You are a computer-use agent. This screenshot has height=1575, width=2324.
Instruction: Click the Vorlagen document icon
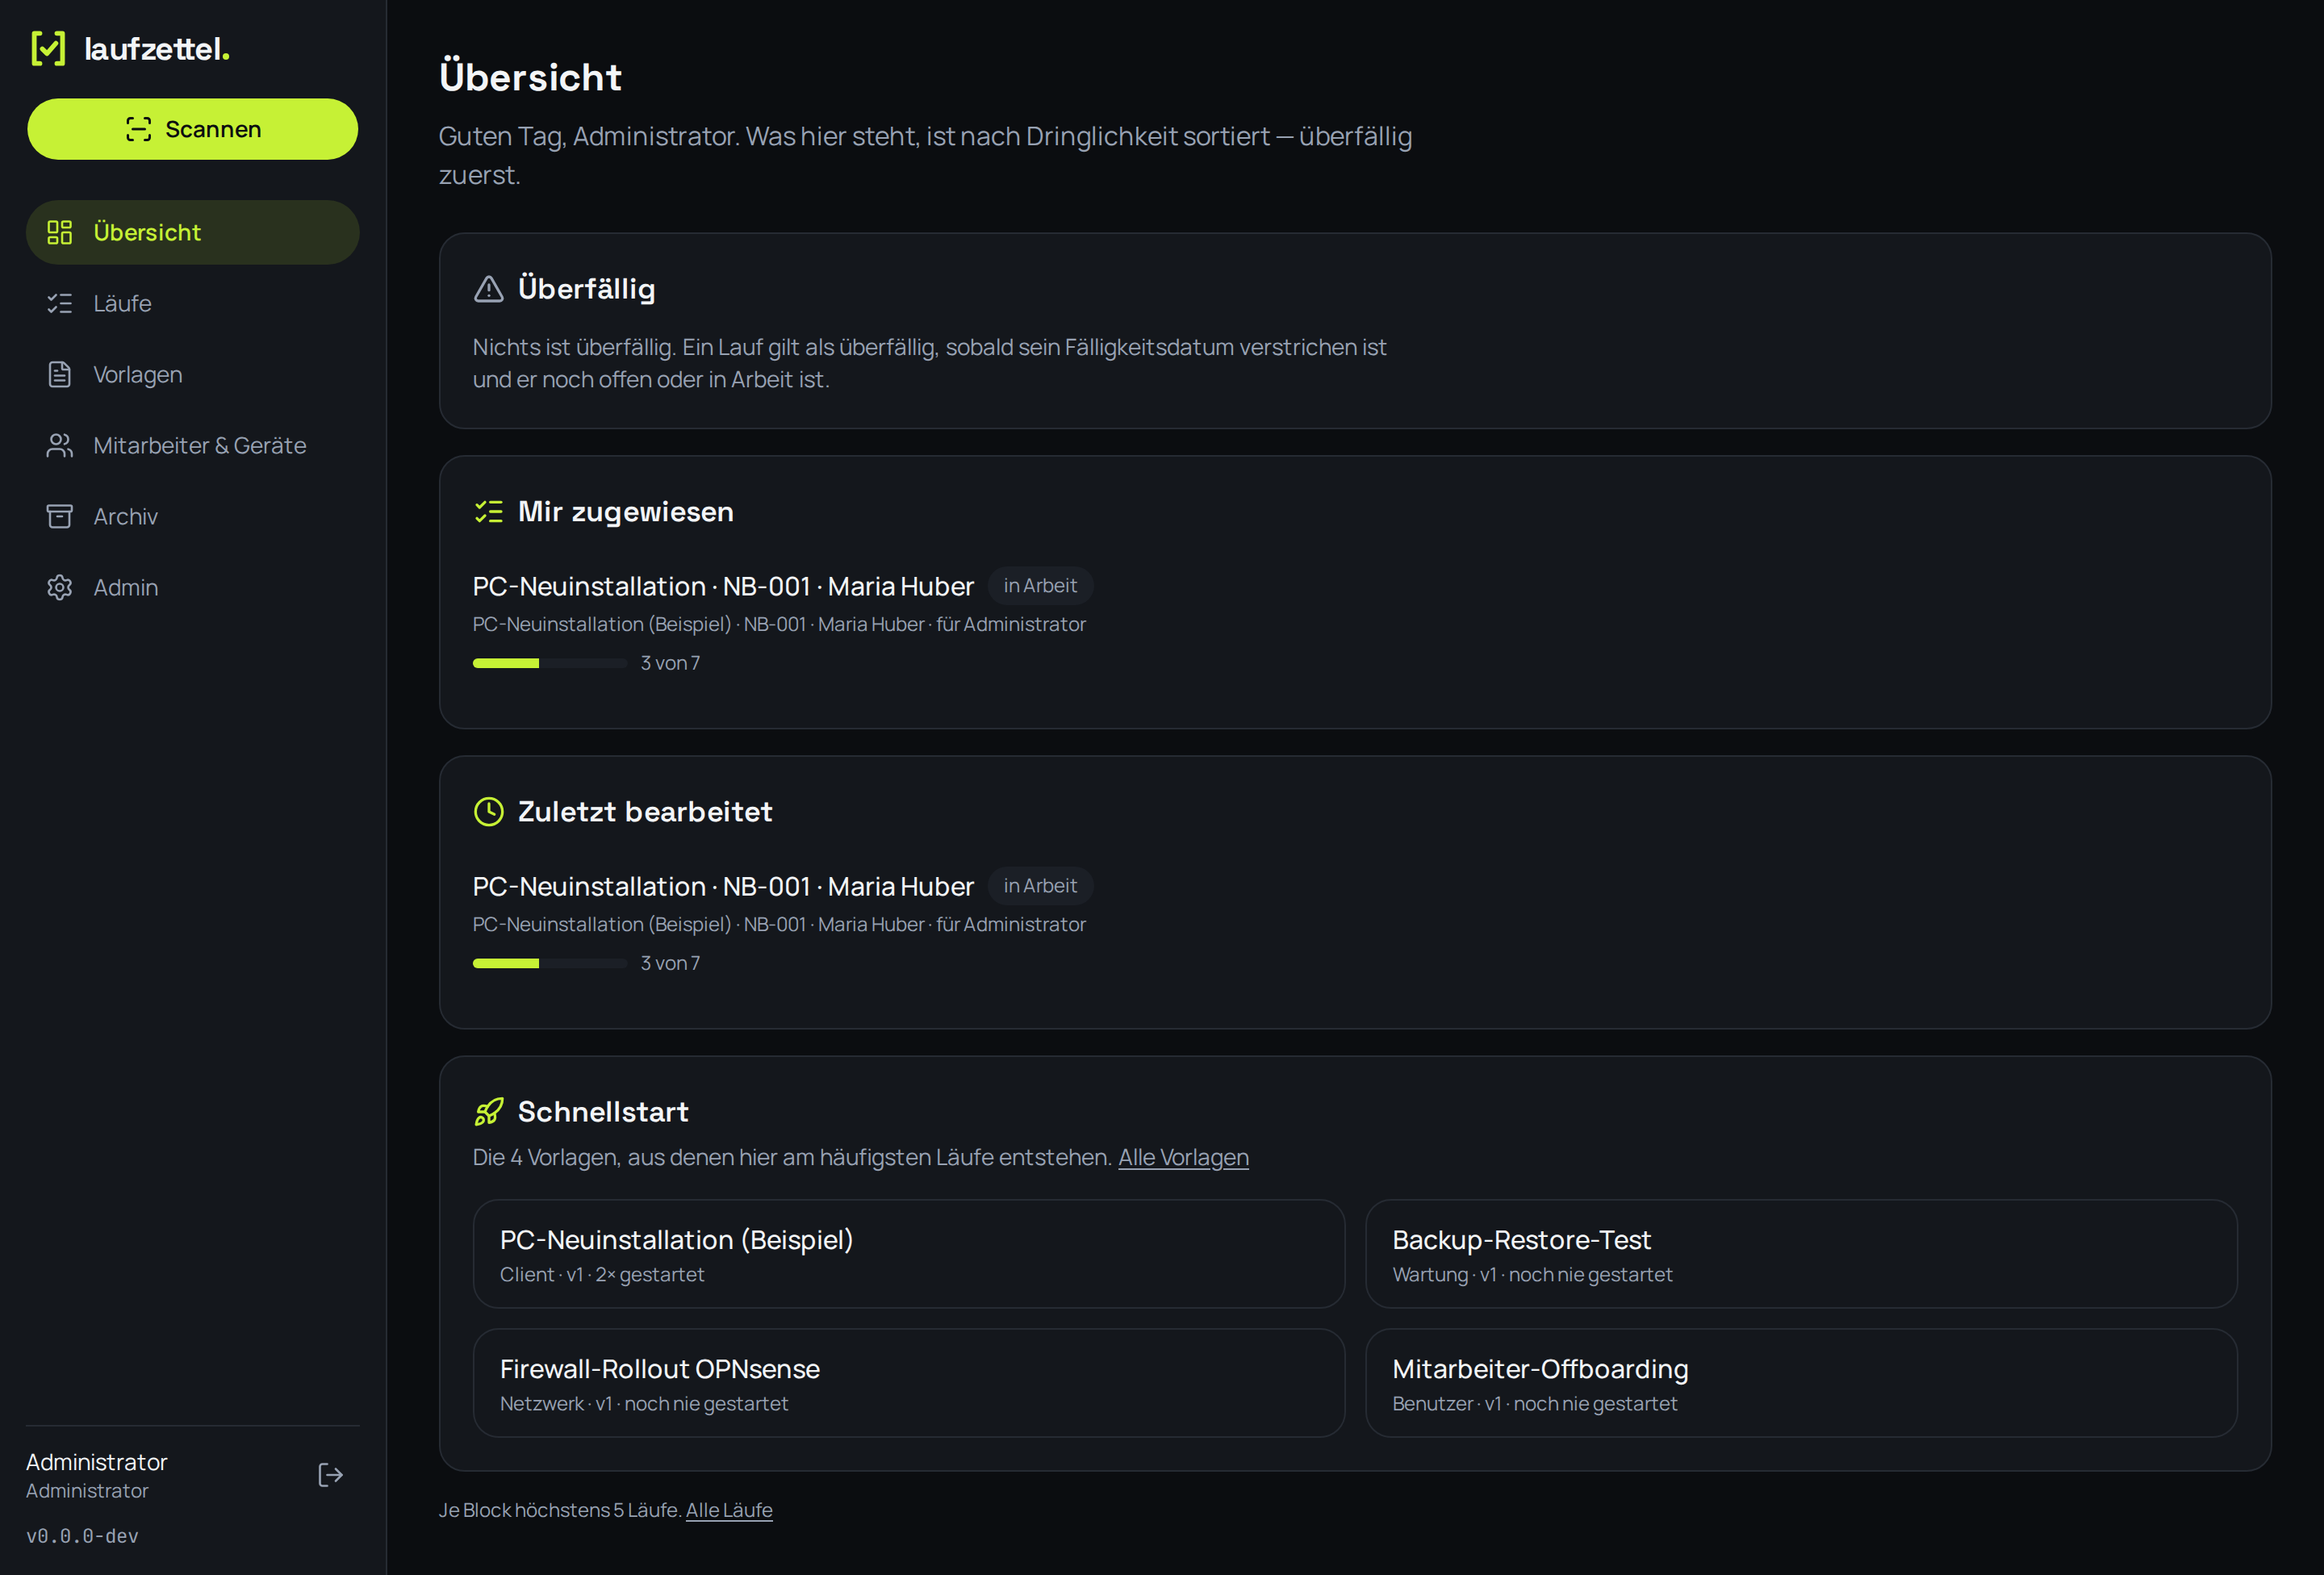tap(60, 374)
